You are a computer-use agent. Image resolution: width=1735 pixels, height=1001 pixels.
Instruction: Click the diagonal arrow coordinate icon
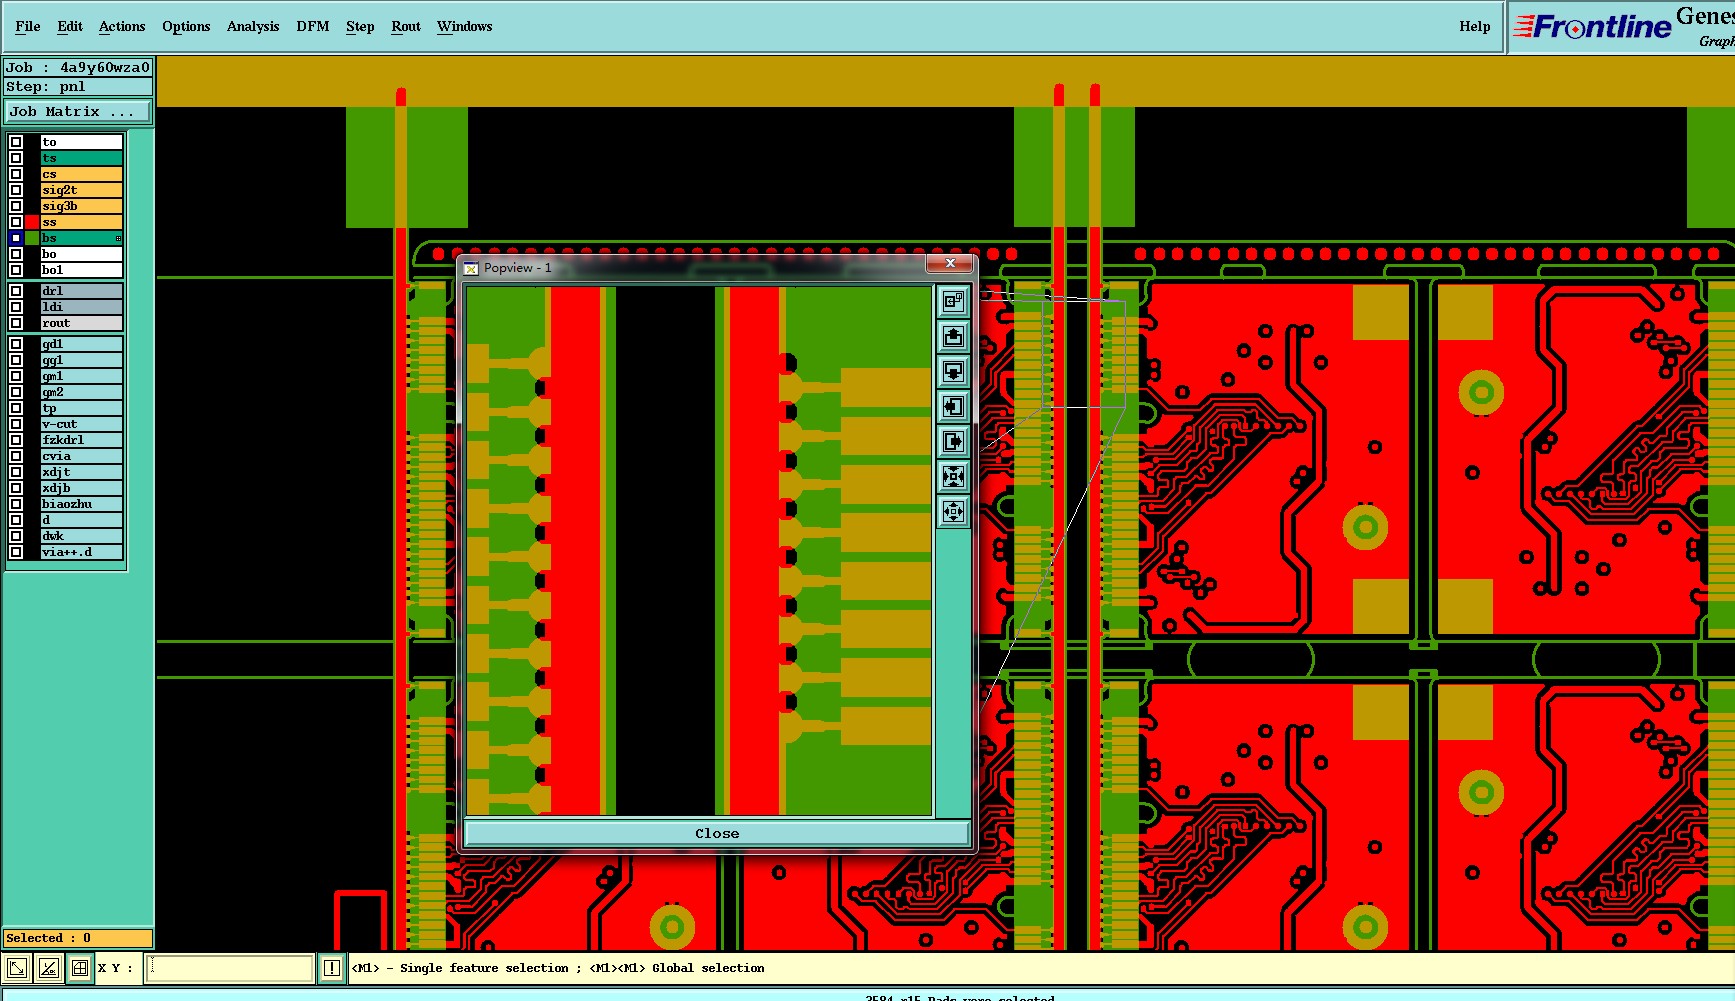[17, 968]
